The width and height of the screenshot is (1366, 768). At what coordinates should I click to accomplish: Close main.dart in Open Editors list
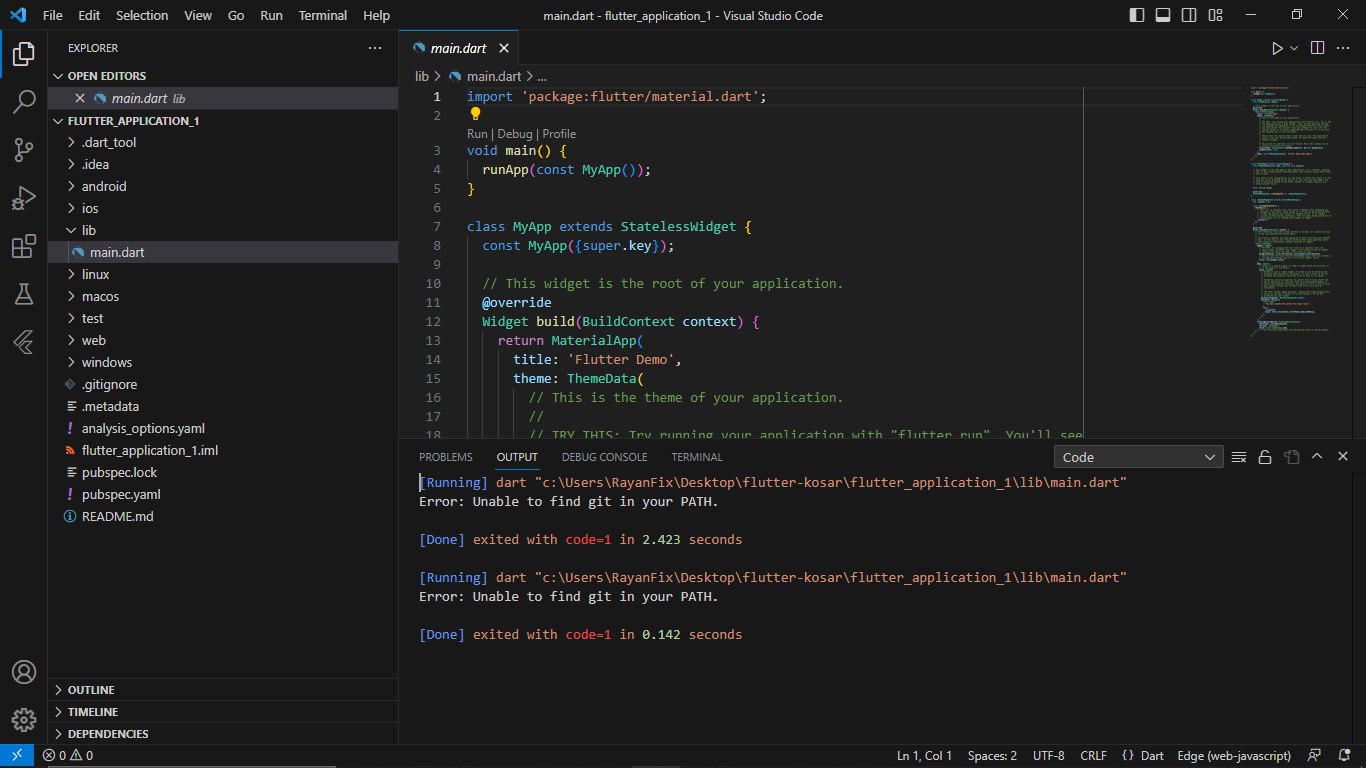(81, 98)
